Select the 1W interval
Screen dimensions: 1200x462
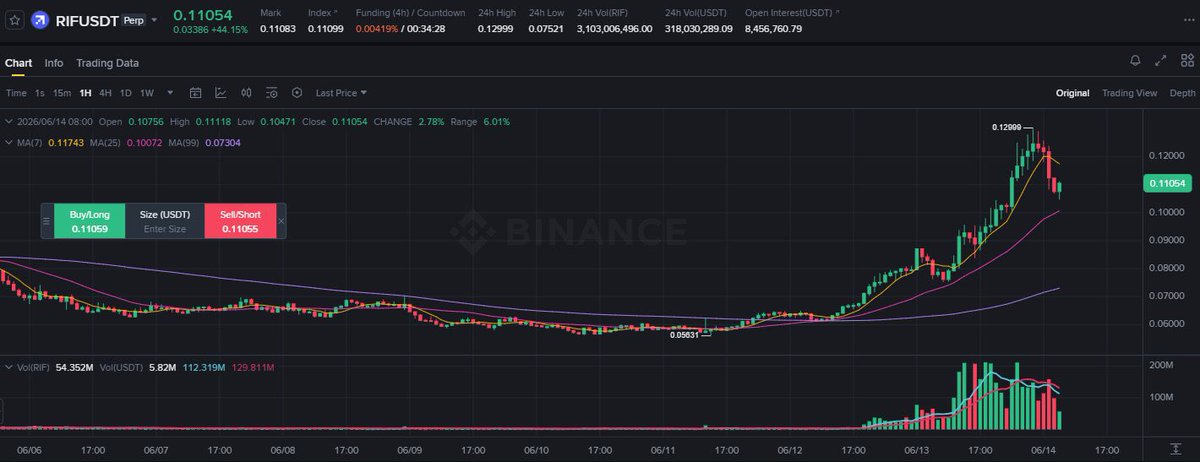pos(147,93)
